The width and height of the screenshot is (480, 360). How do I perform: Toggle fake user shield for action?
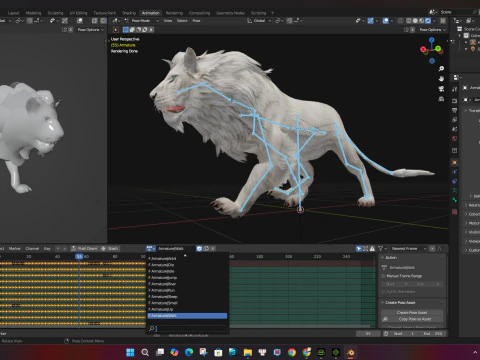coord(199,249)
